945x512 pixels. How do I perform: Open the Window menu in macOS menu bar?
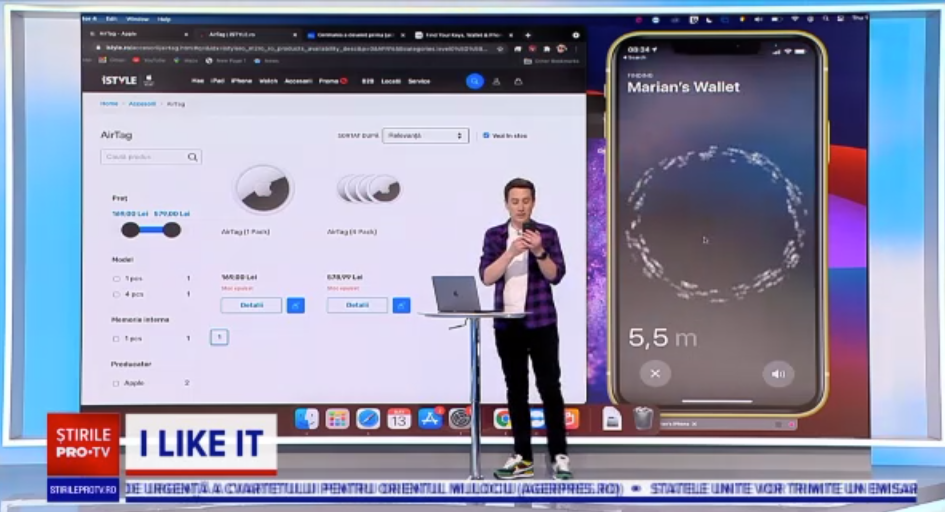138,19
